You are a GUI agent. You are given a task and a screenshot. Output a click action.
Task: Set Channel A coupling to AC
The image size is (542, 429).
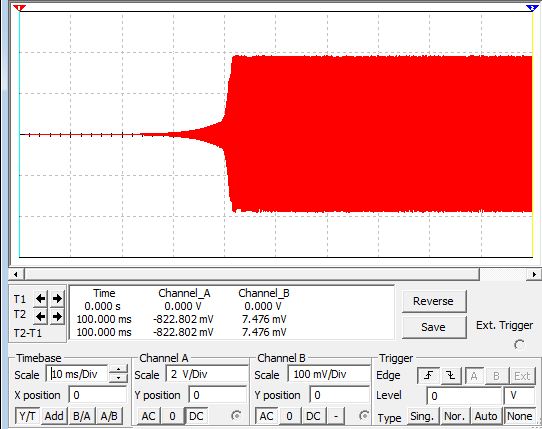[149, 416]
